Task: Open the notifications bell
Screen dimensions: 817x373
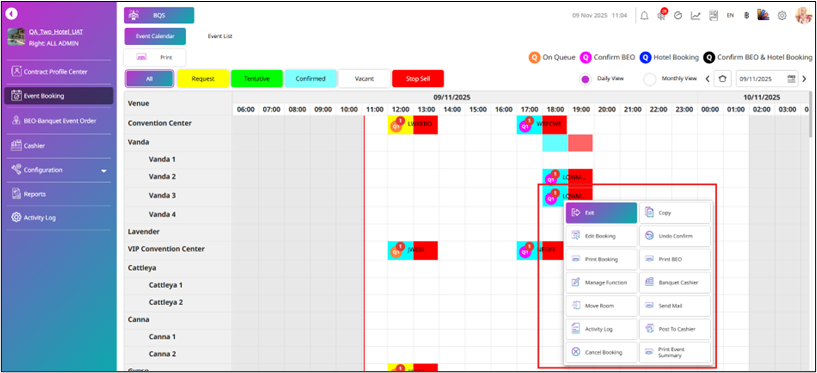Action: pyautogui.click(x=645, y=16)
